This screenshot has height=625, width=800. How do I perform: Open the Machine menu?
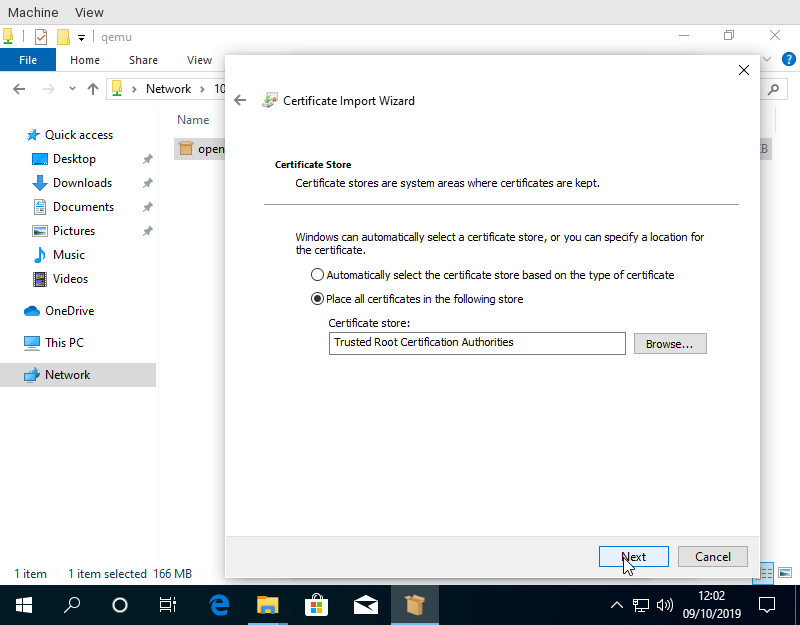(32, 12)
